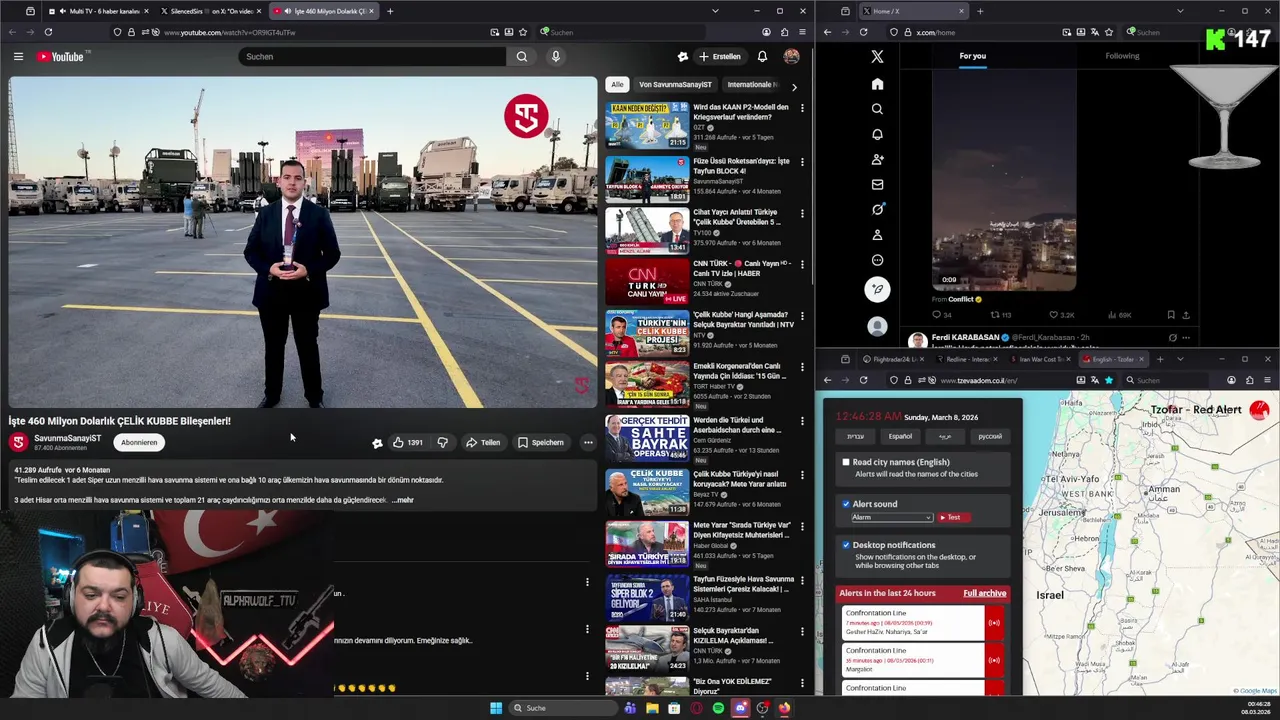Open more actions menu beside Speichern
This screenshot has height=720, width=1280.
point(588,442)
